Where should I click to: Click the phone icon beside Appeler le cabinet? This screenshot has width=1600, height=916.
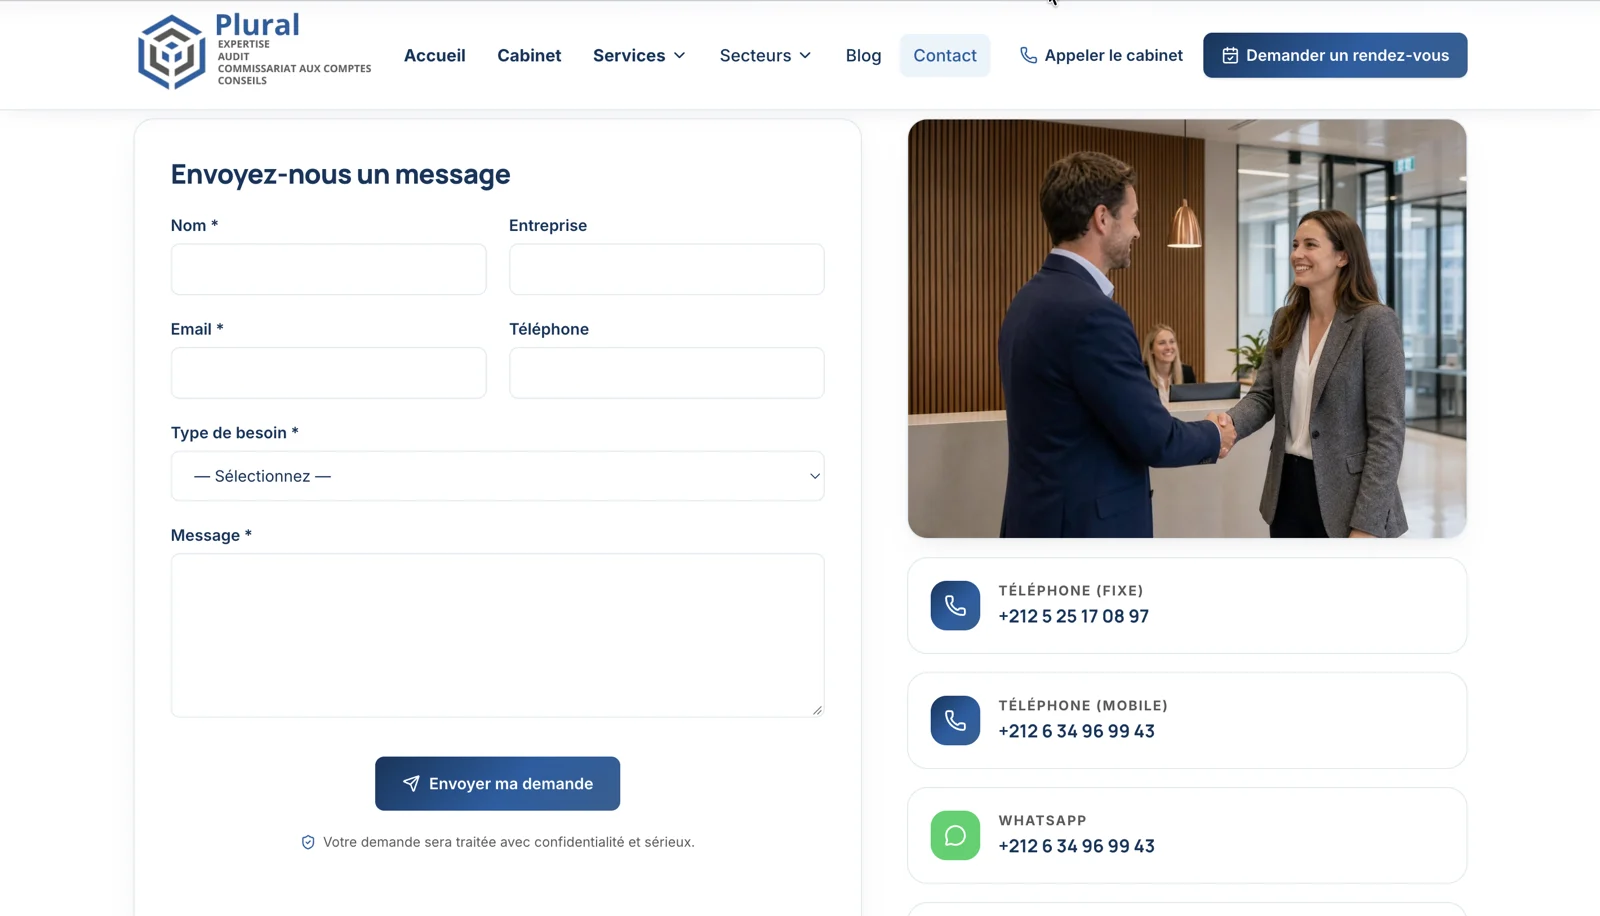[1028, 55]
